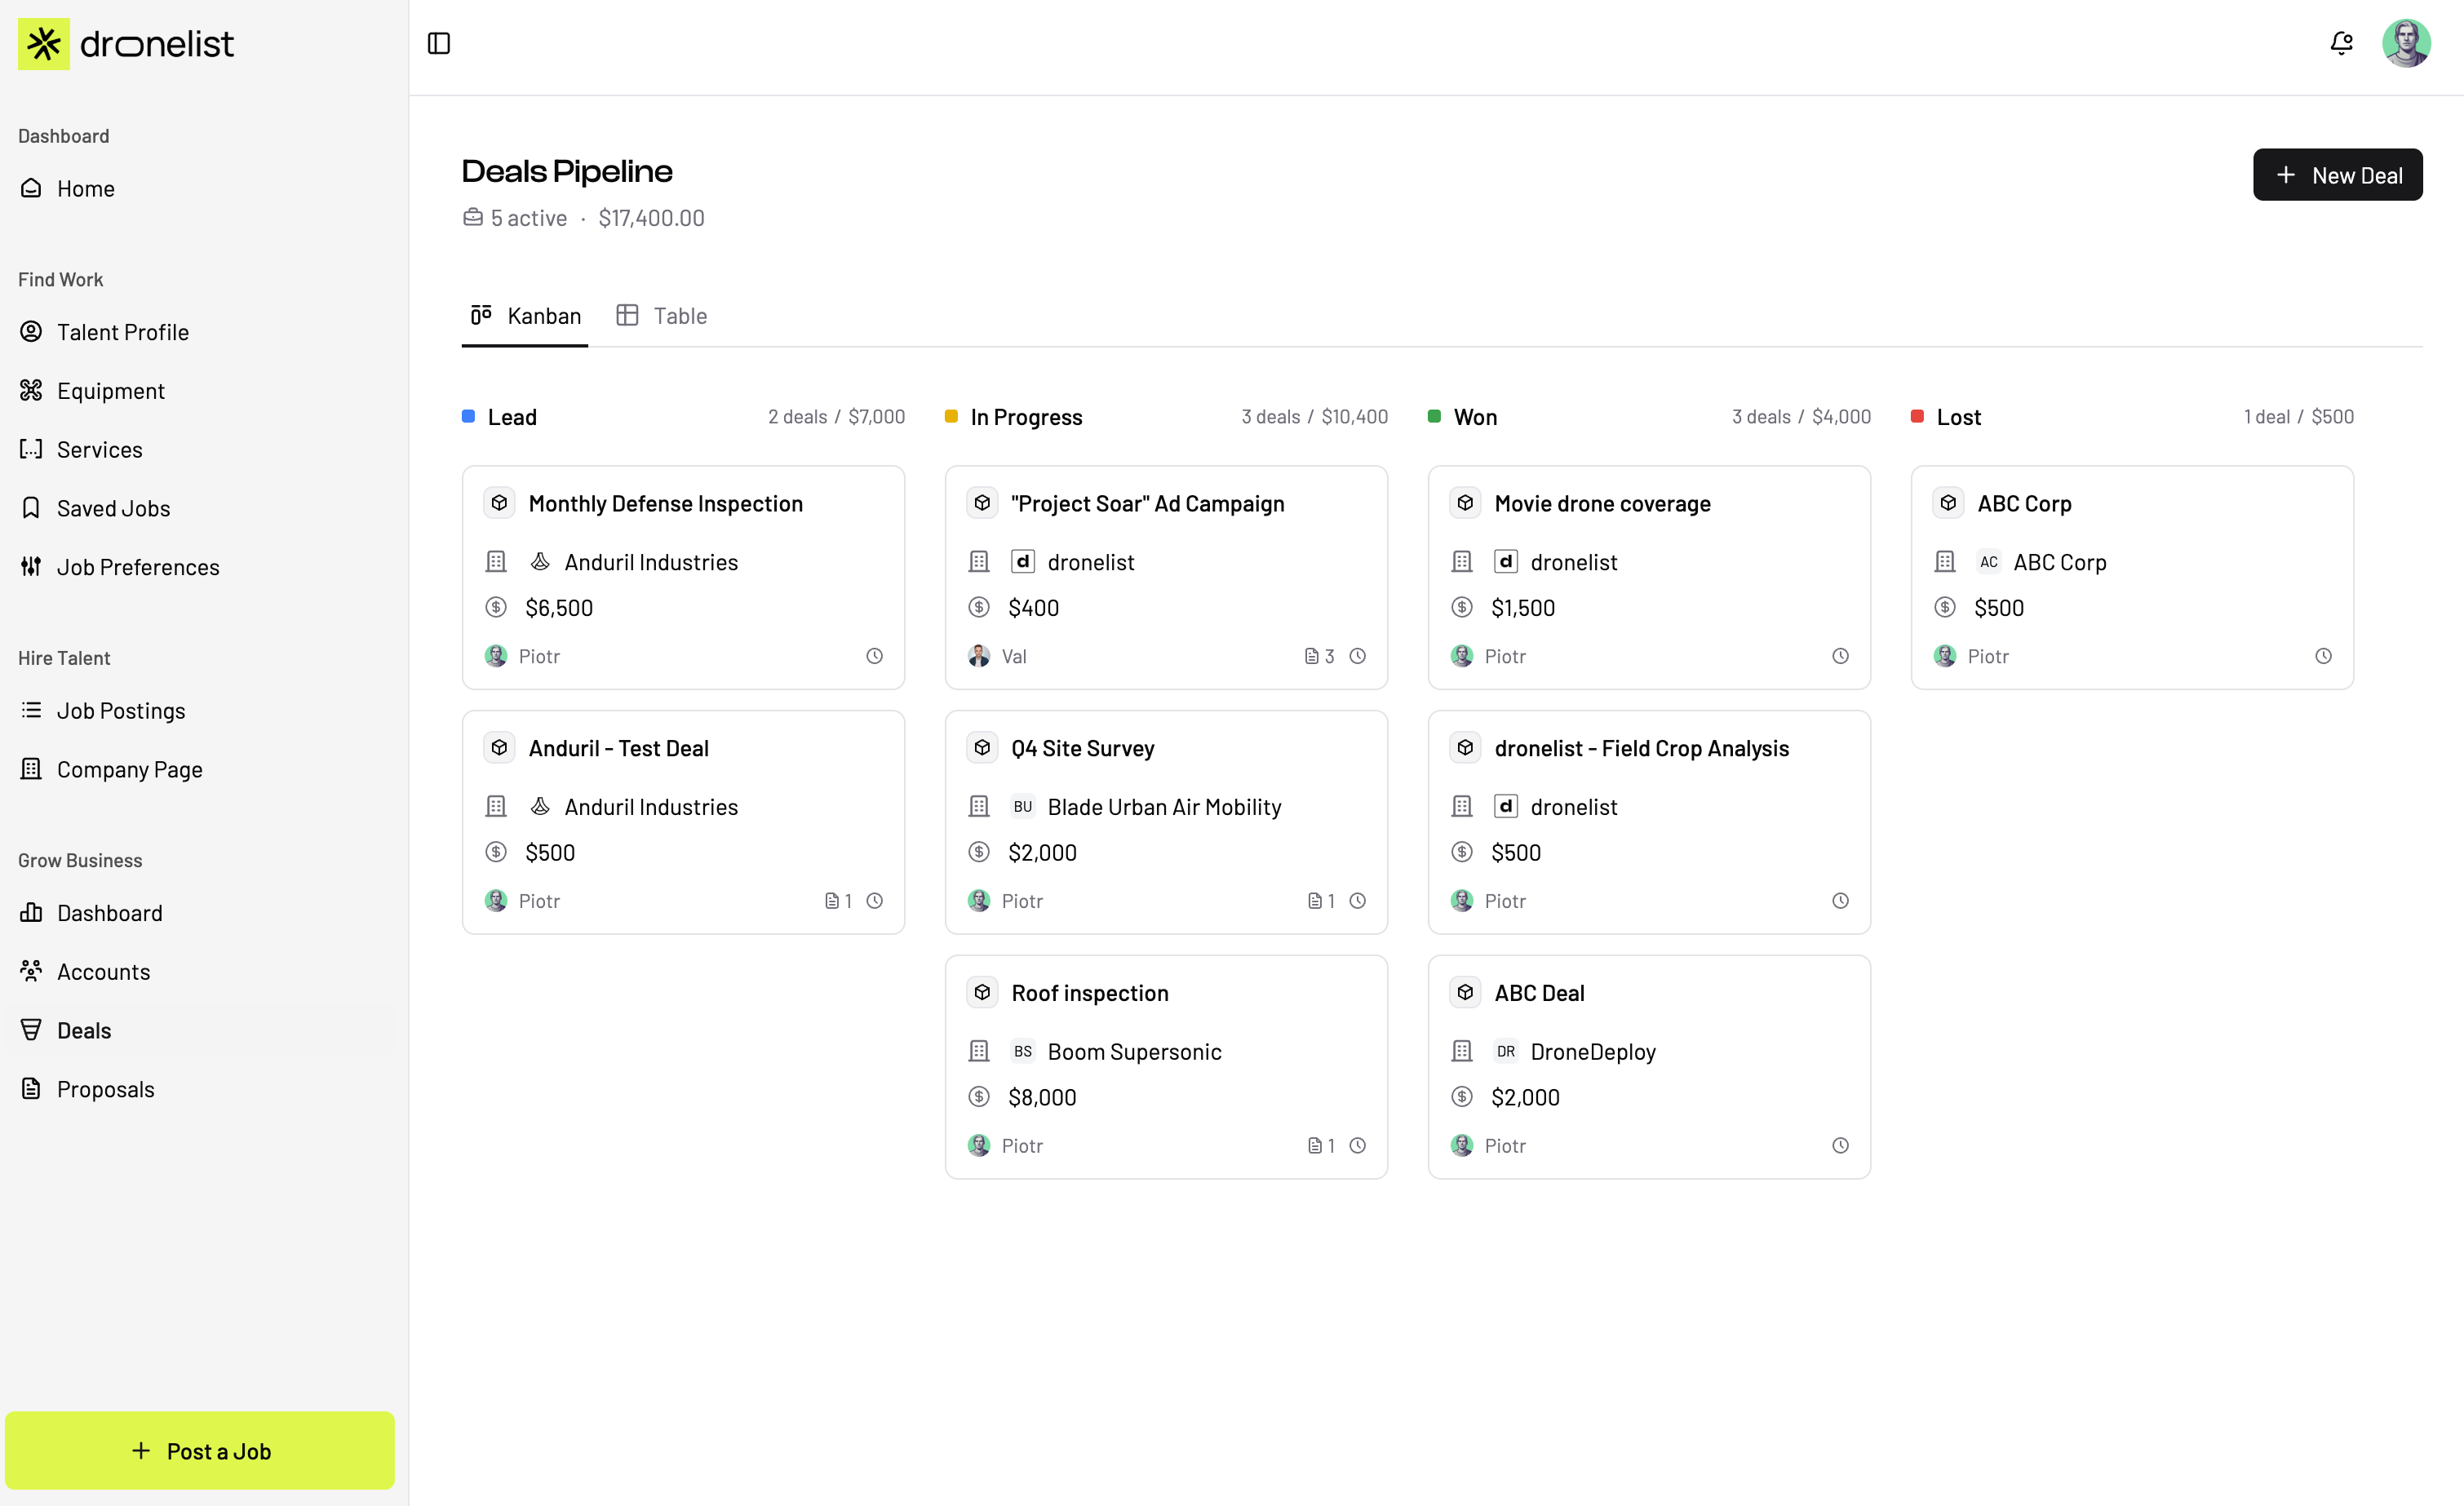Open Proposals in Grow Business
Screen dimensions: 2464x1506
[105, 1089]
